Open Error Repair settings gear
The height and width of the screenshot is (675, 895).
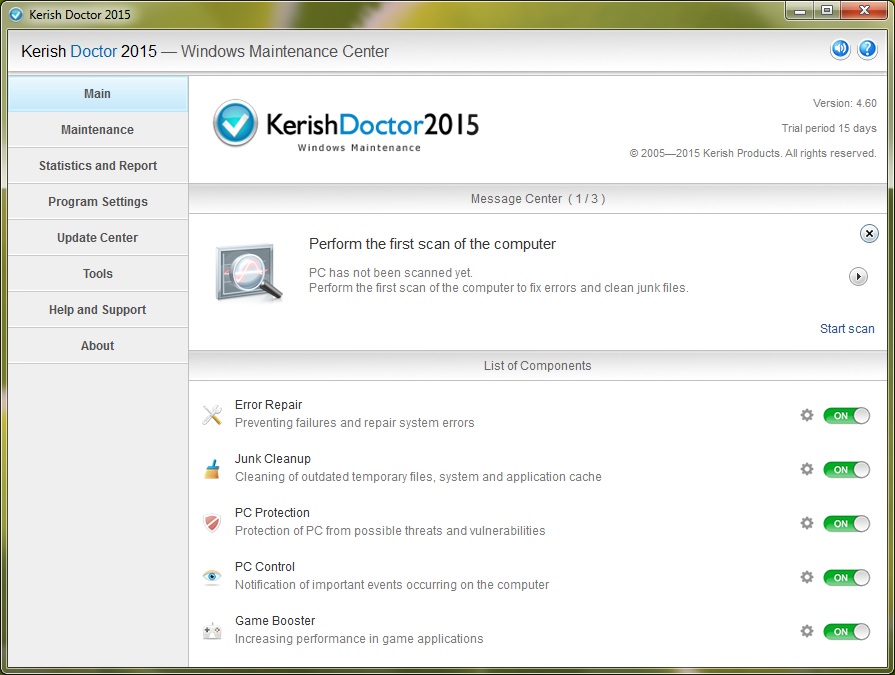(x=807, y=415)
